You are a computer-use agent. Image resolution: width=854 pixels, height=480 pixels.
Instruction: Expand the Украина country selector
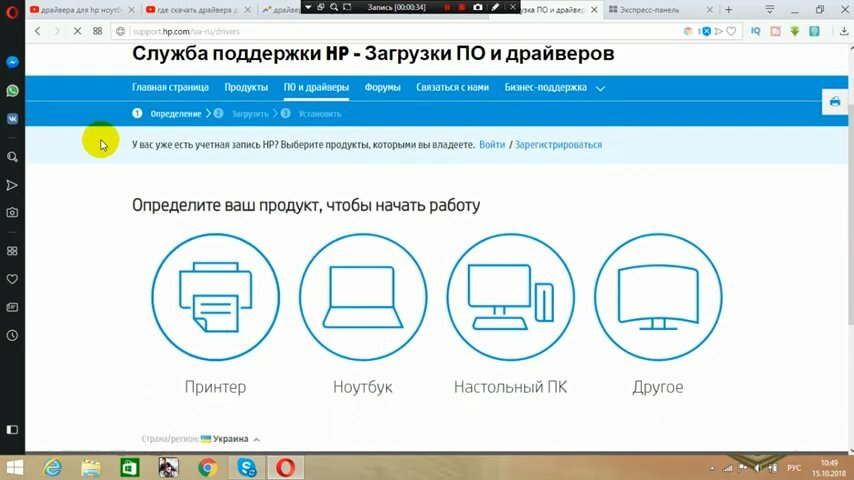[x=231, y=439]
